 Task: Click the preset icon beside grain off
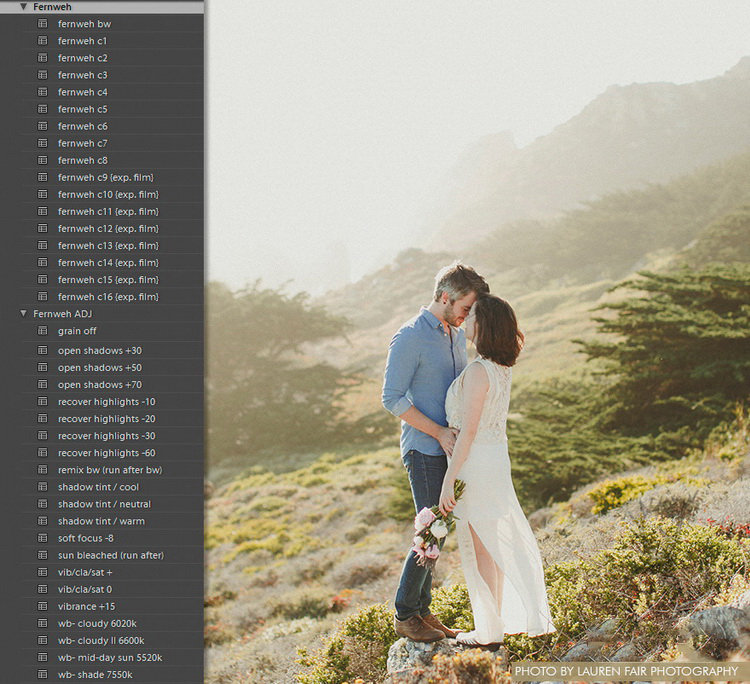(x=43, y=331)
